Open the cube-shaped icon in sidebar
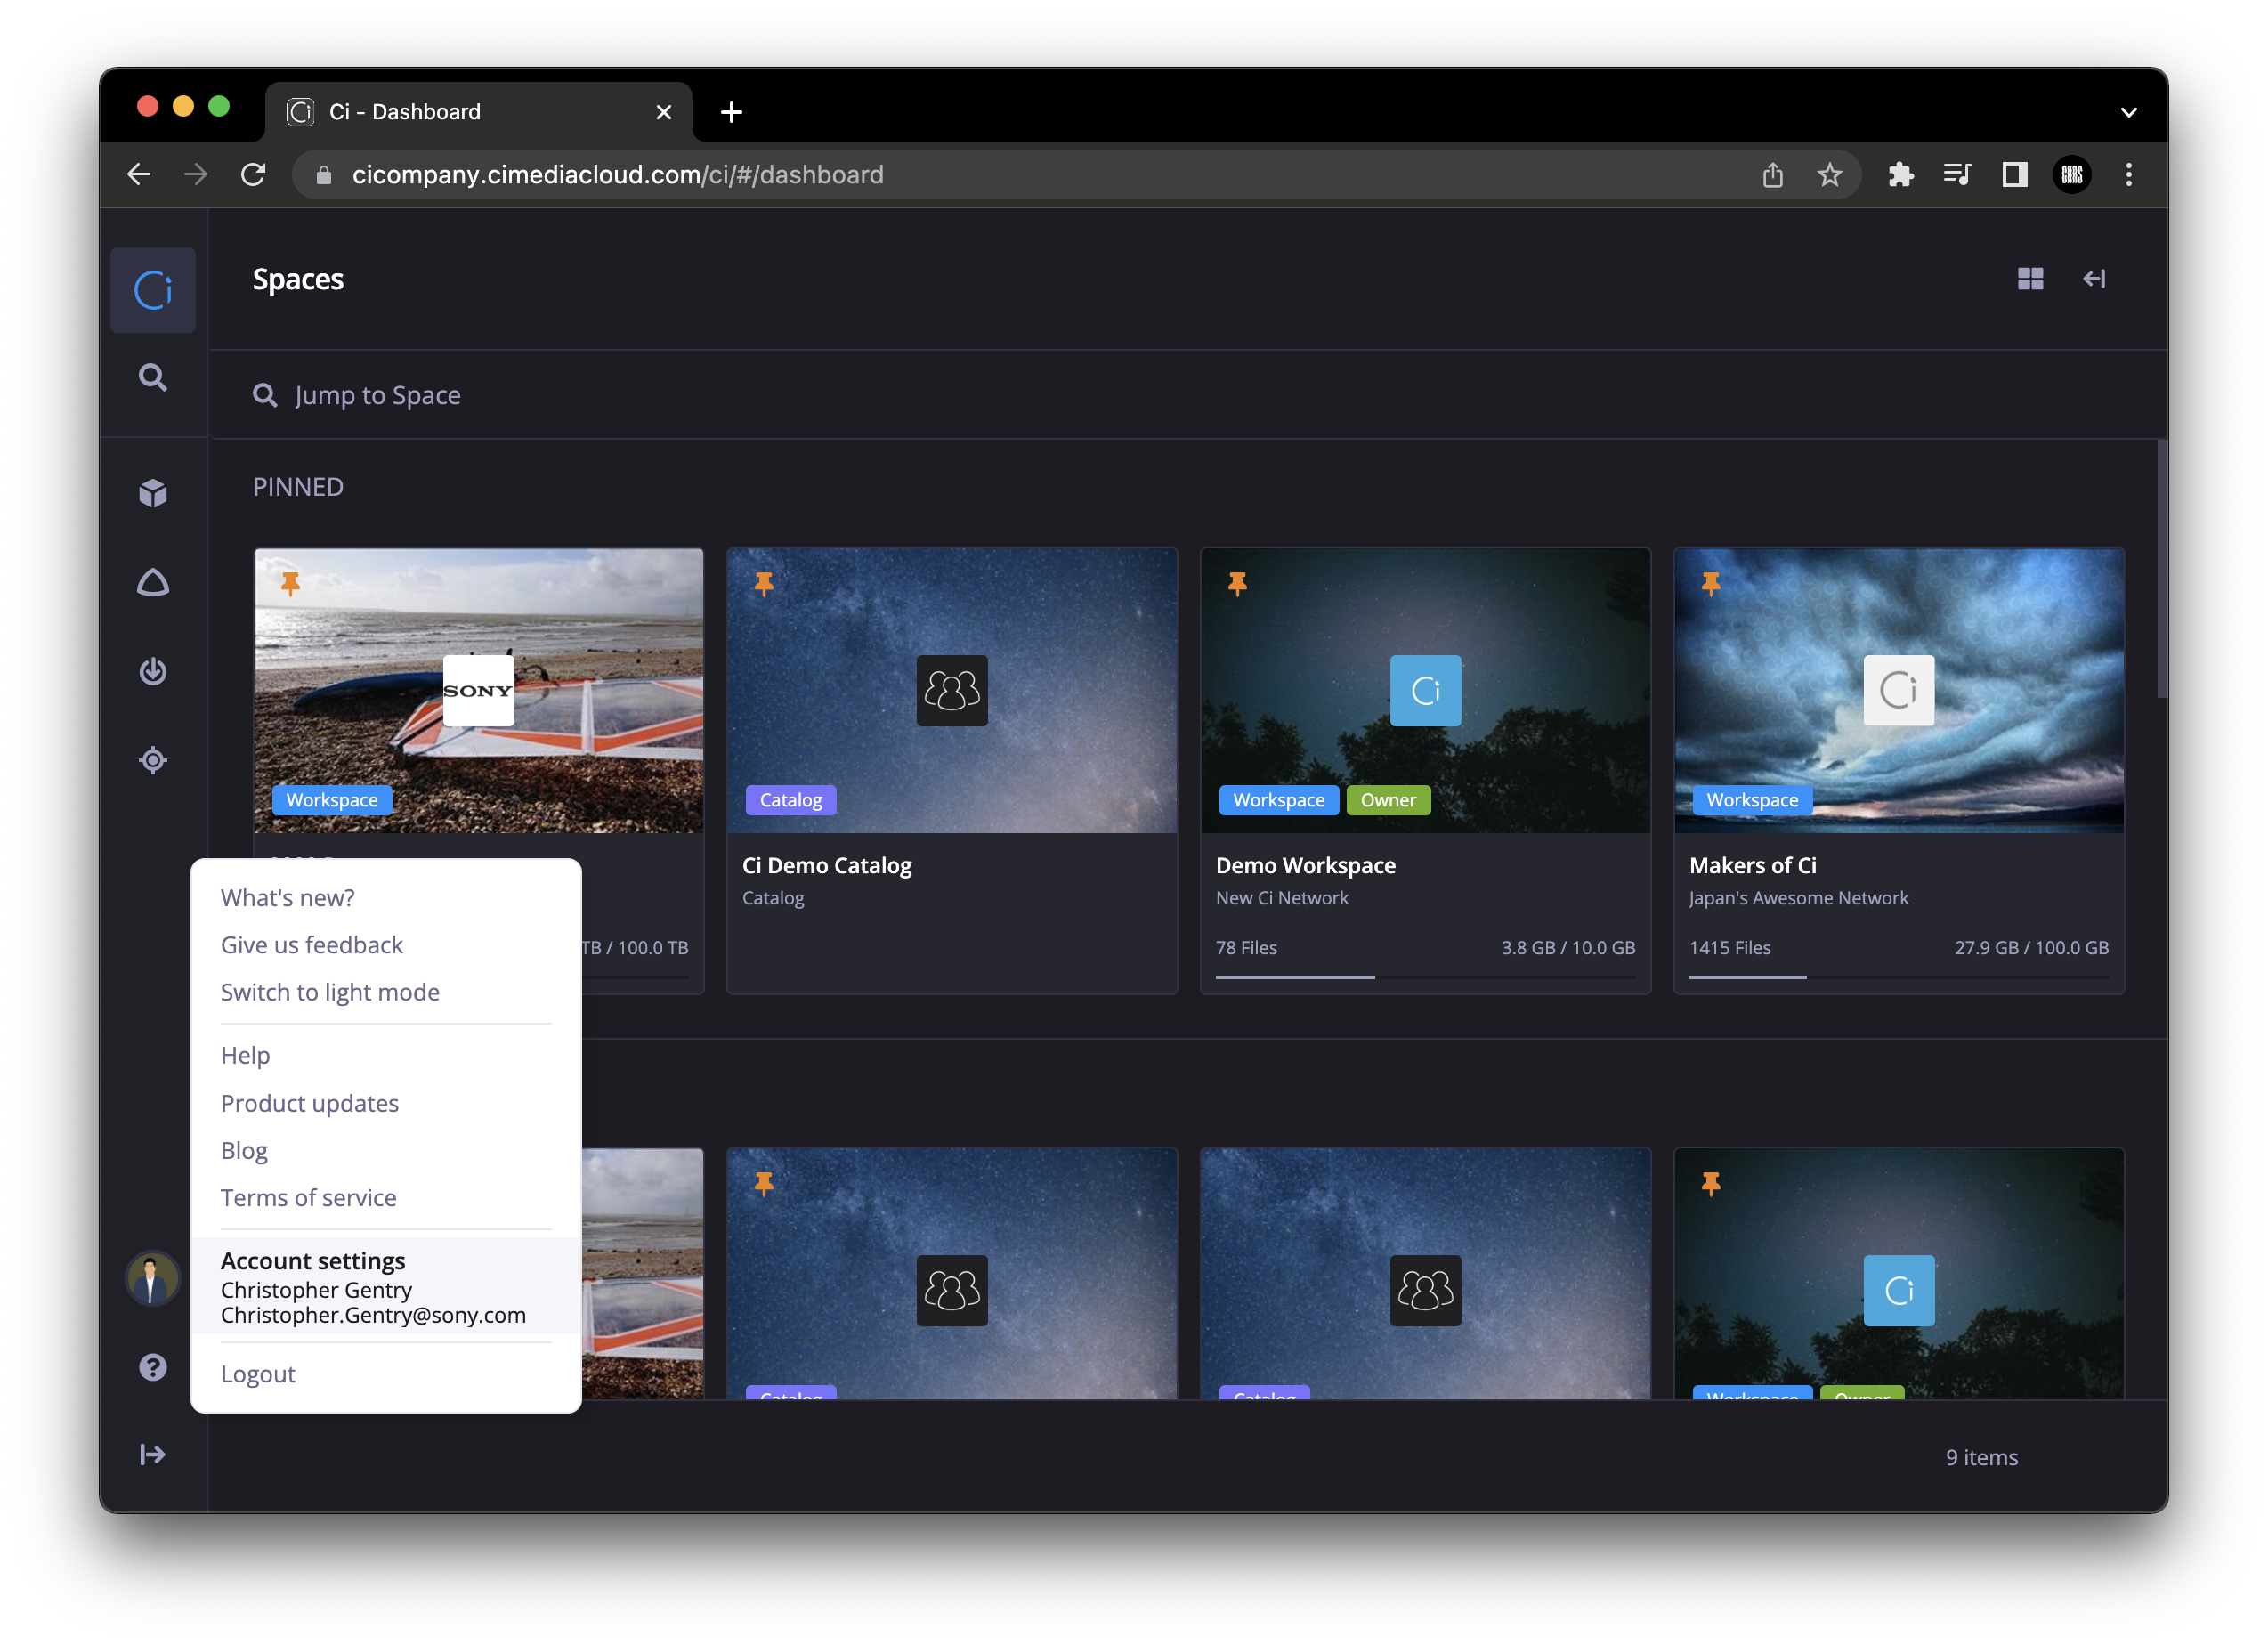 point(153,493)
